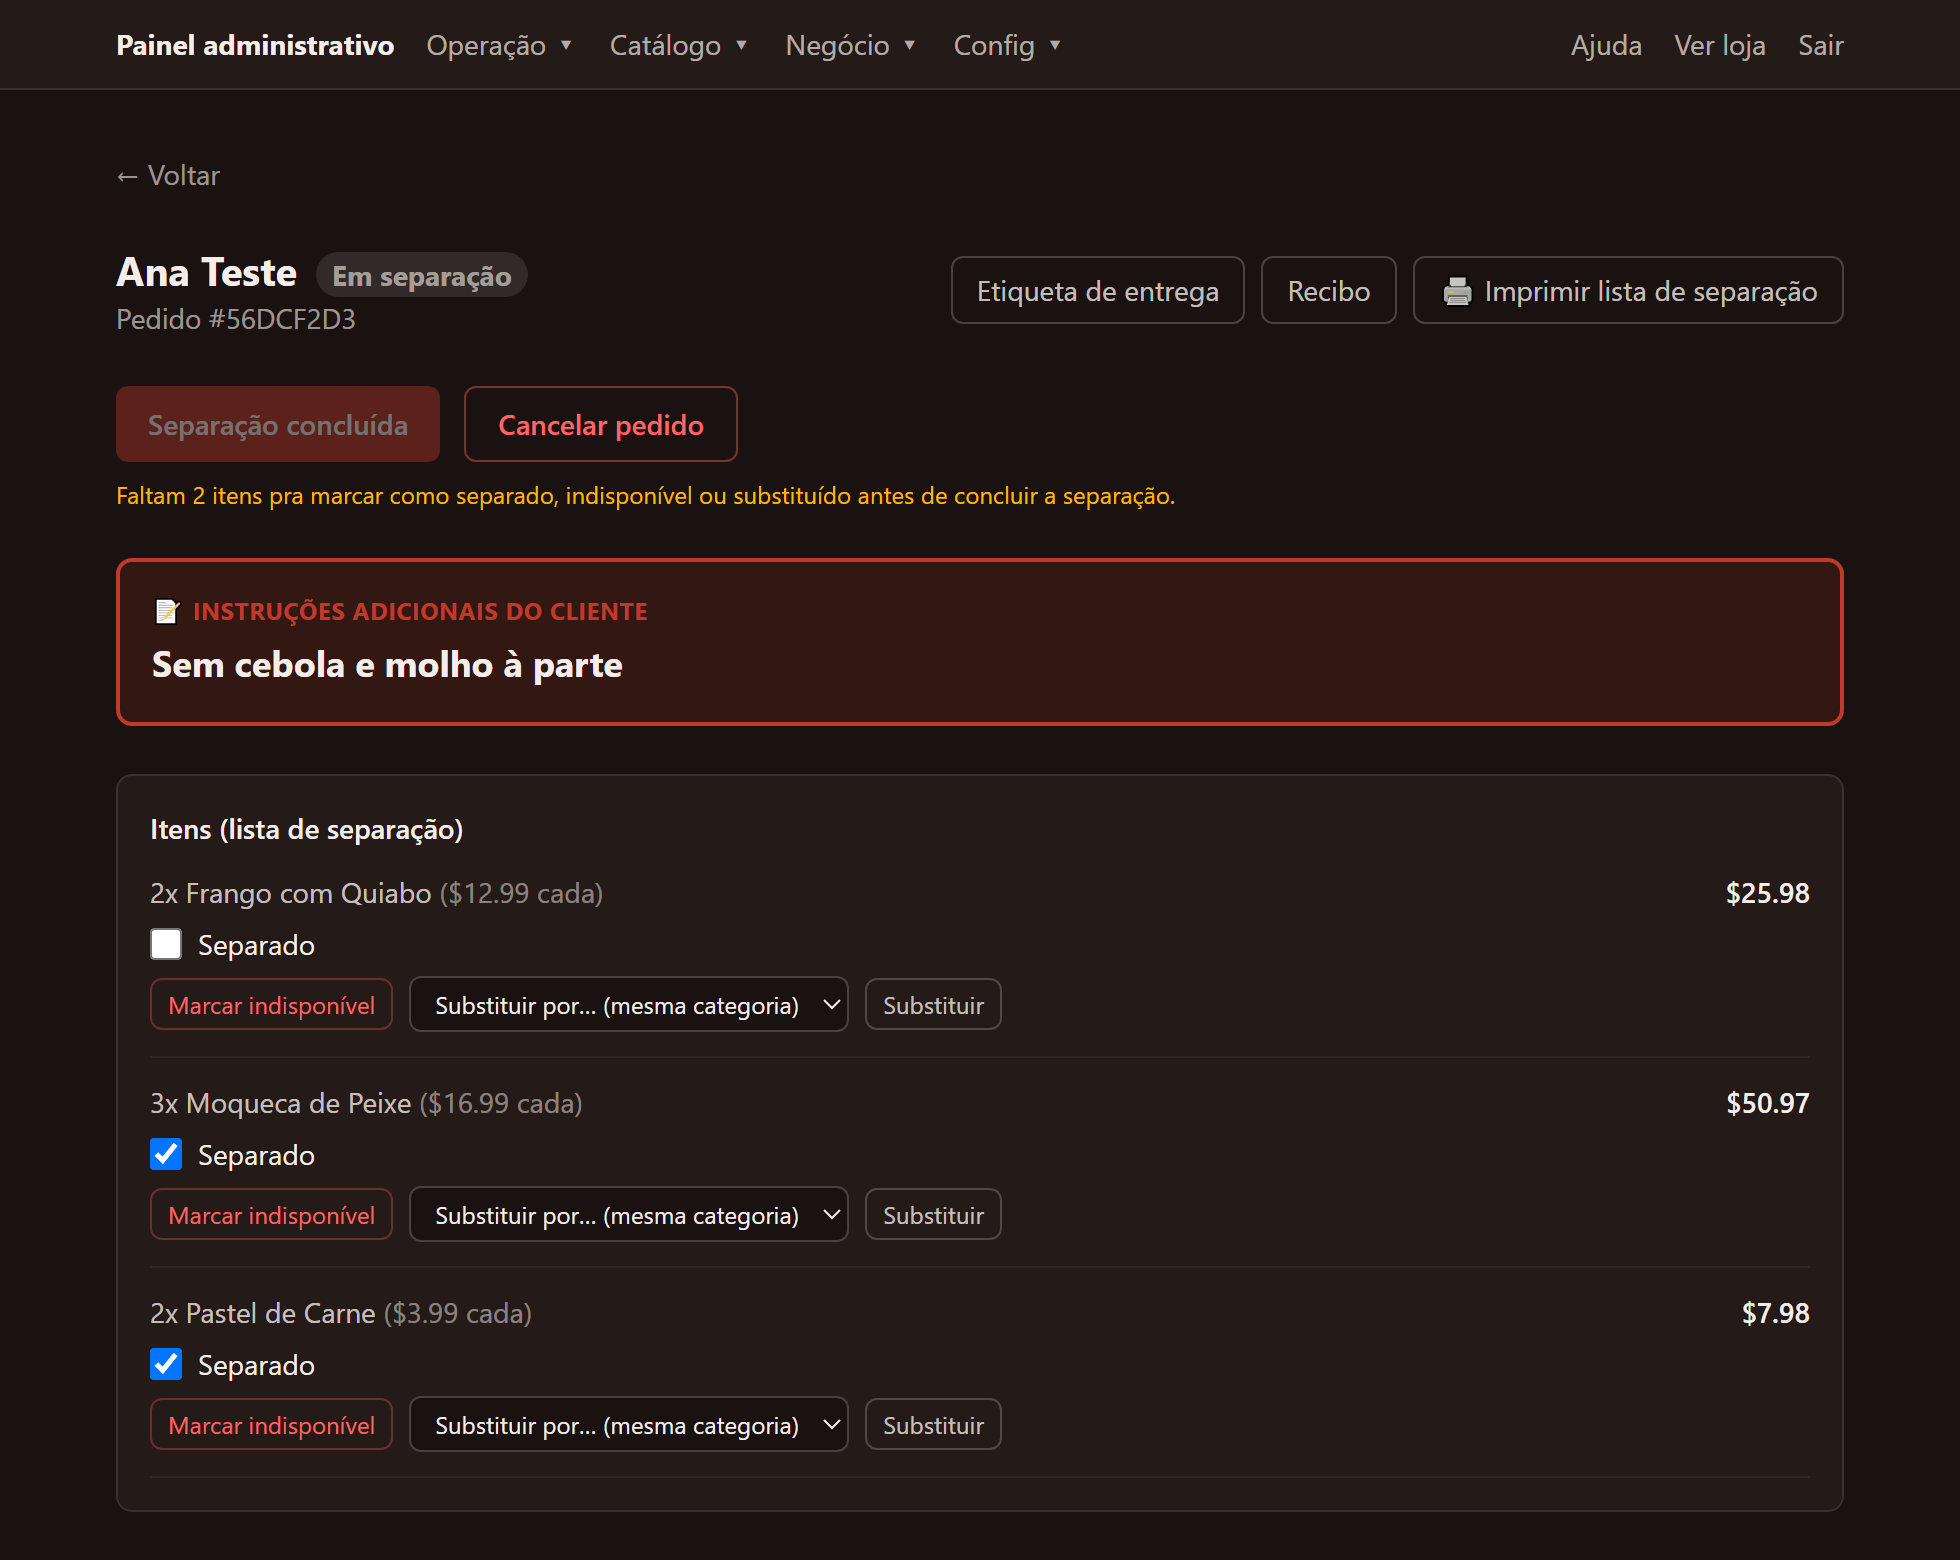Select order number Pedido #56DCF2D3
The height and width of the screenshot is (1560, 1960).
click(236, 319)
